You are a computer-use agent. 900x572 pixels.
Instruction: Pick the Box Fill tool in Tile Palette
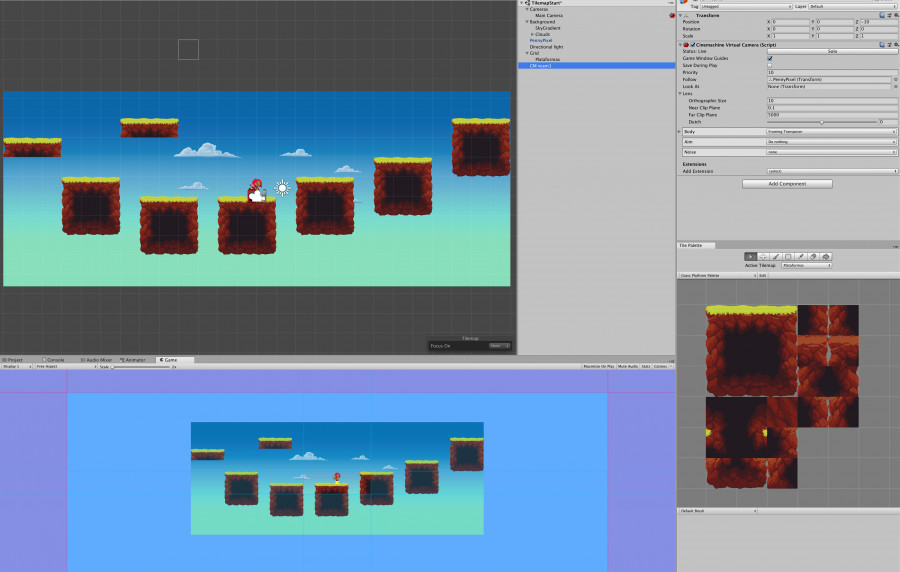click(788, 256)
